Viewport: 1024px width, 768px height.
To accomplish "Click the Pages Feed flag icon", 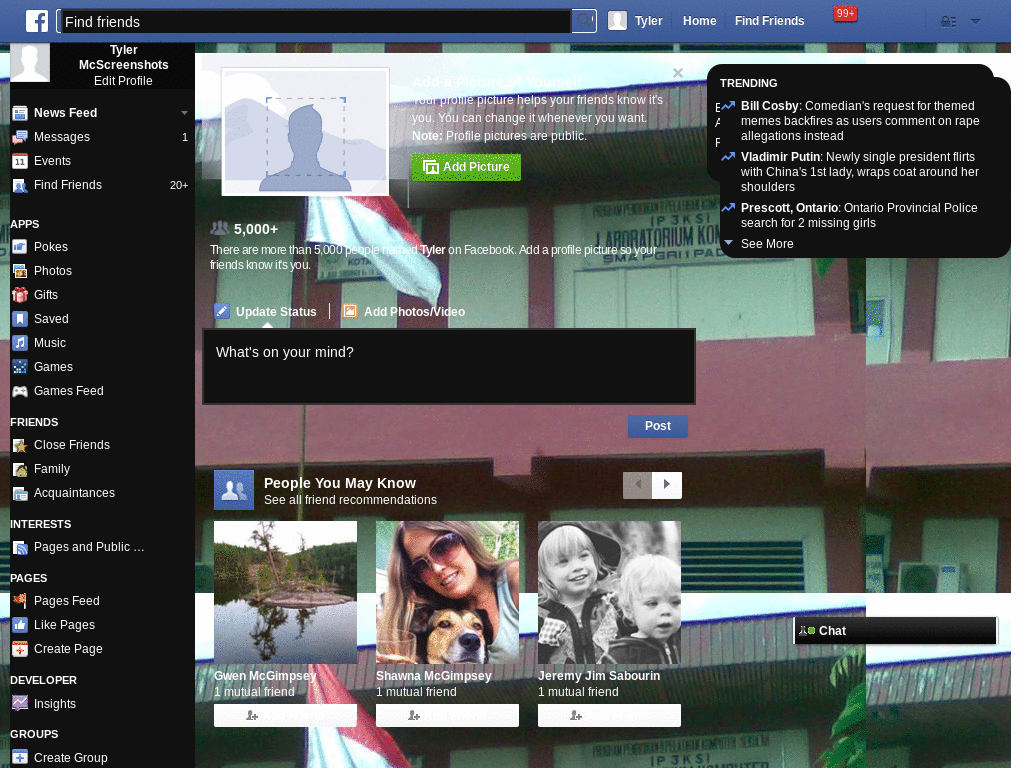I will pos(20,601).
